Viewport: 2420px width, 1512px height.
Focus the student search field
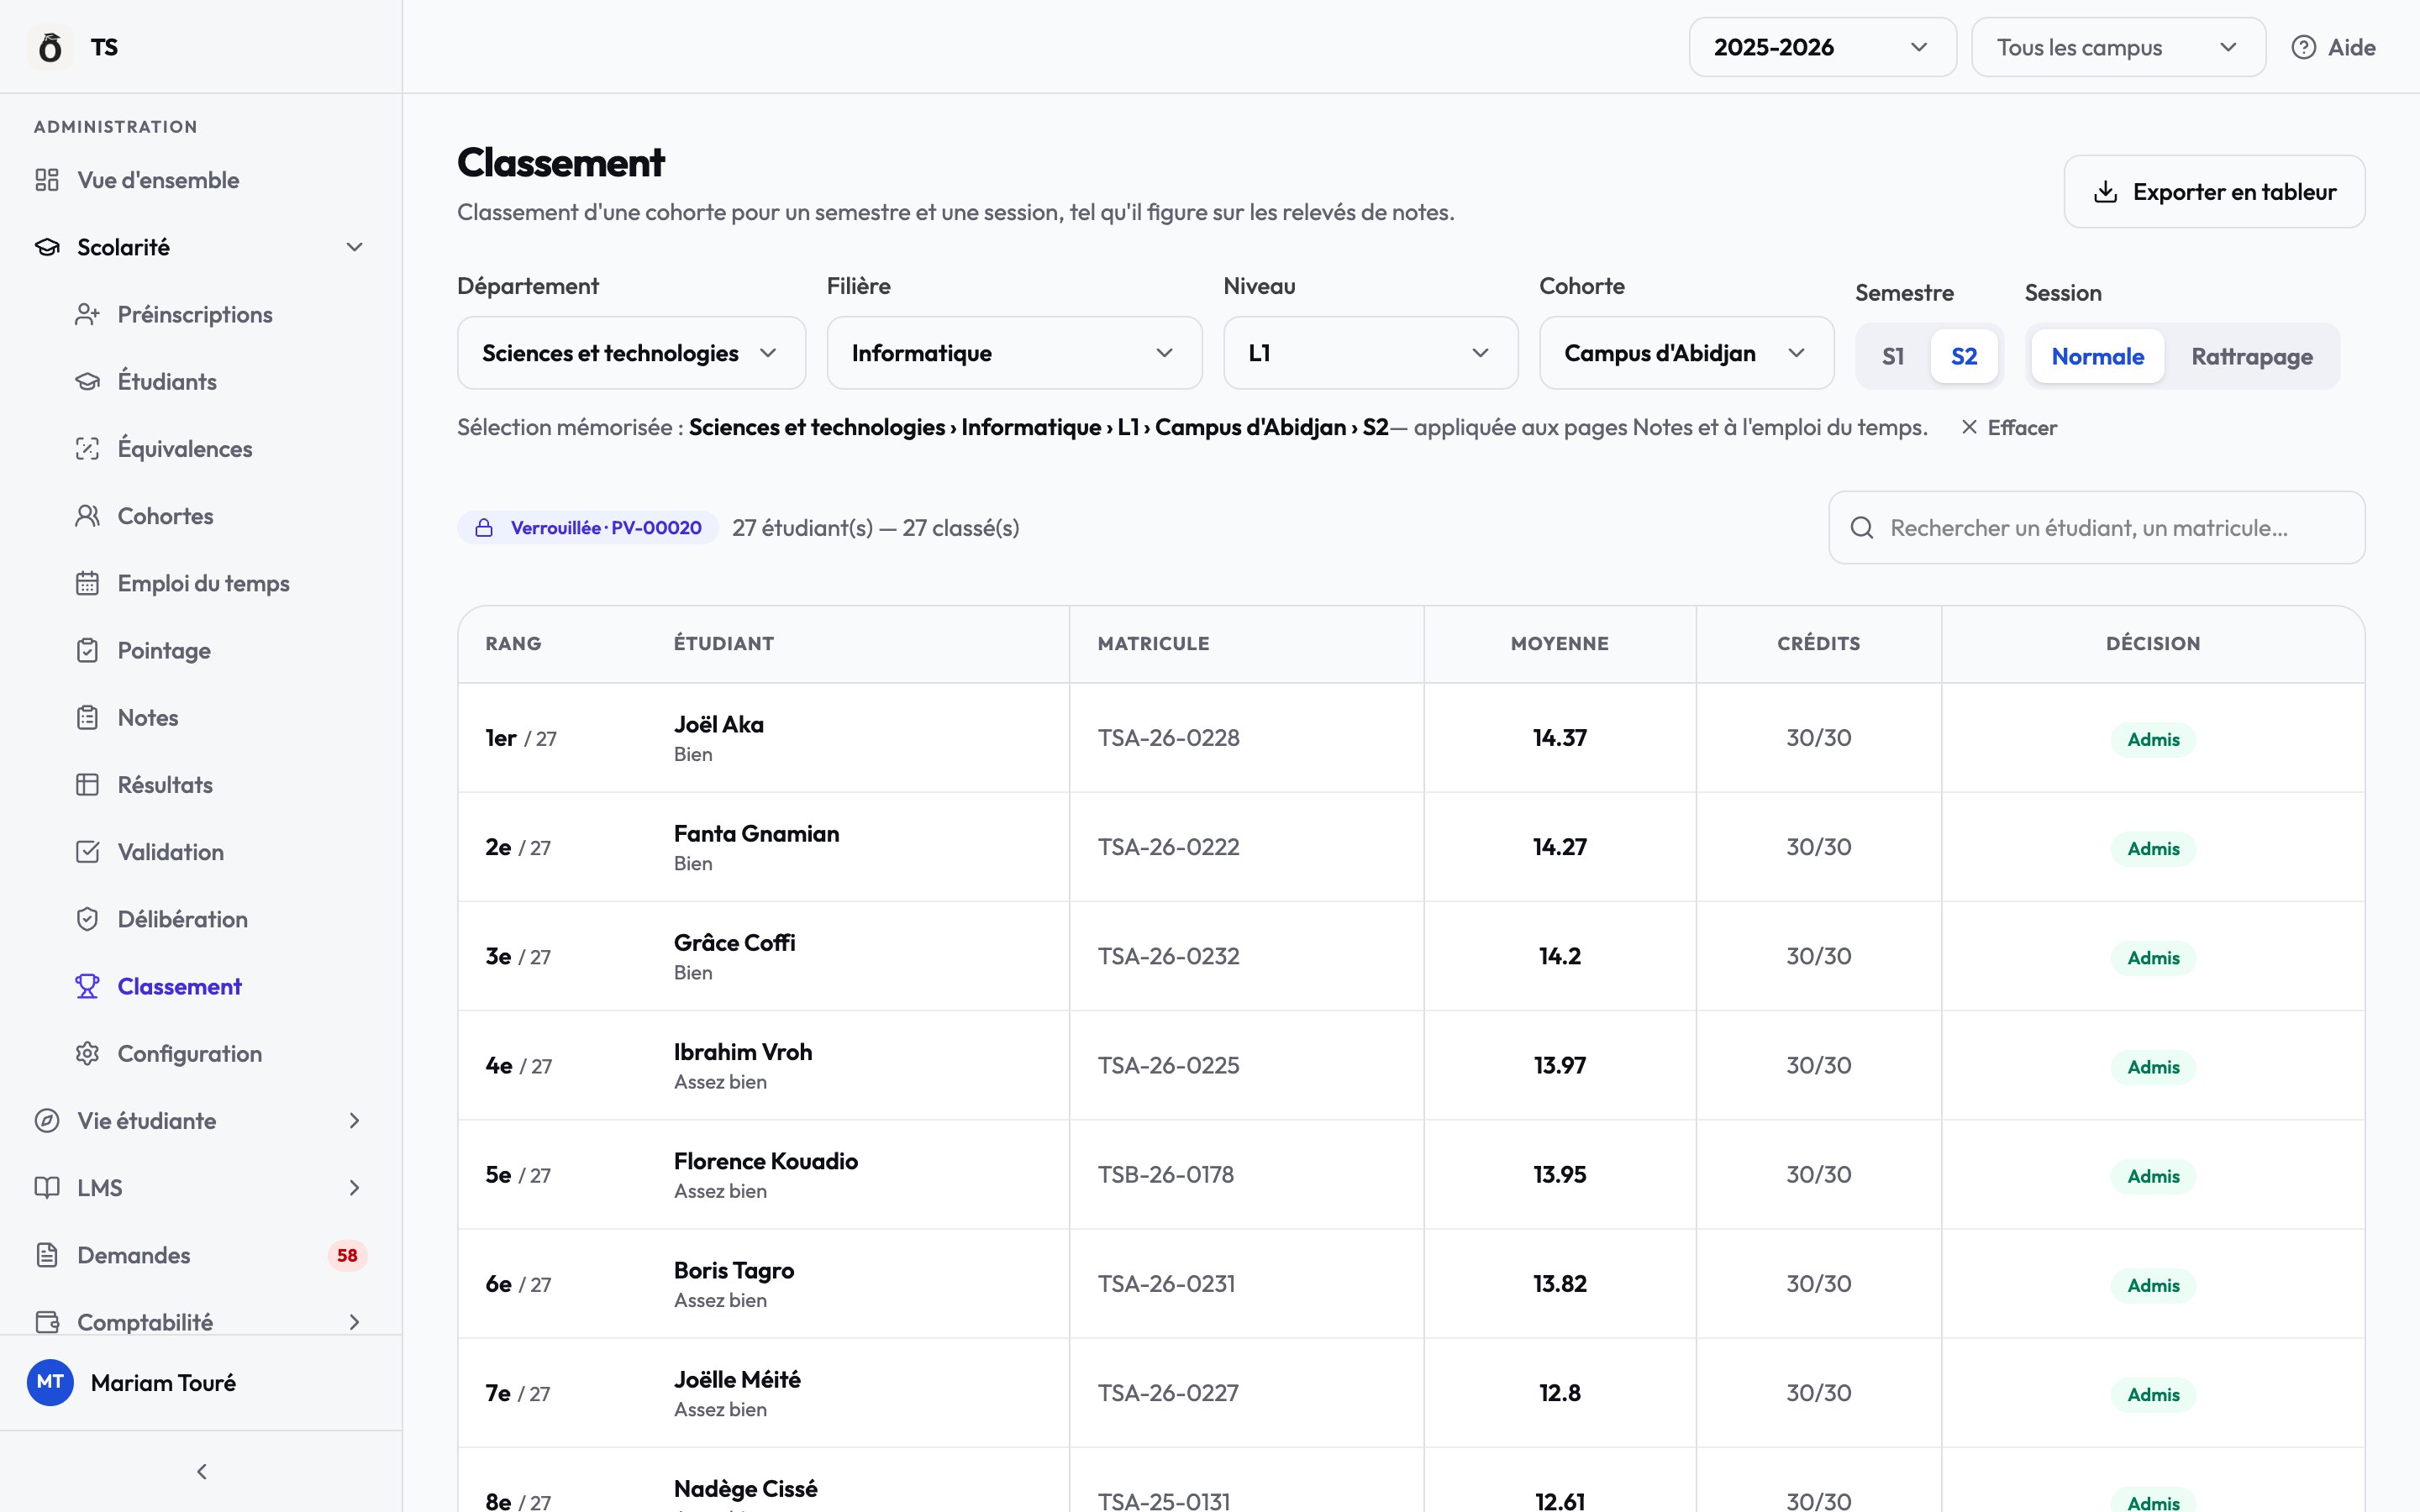coord(2096,528)
